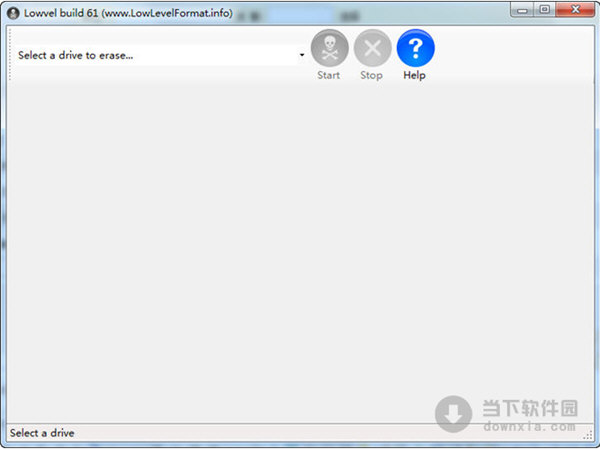This screenshot has width=600, height=449.
Task: Minimize the Lowvel window
Action: coord(523,9)
